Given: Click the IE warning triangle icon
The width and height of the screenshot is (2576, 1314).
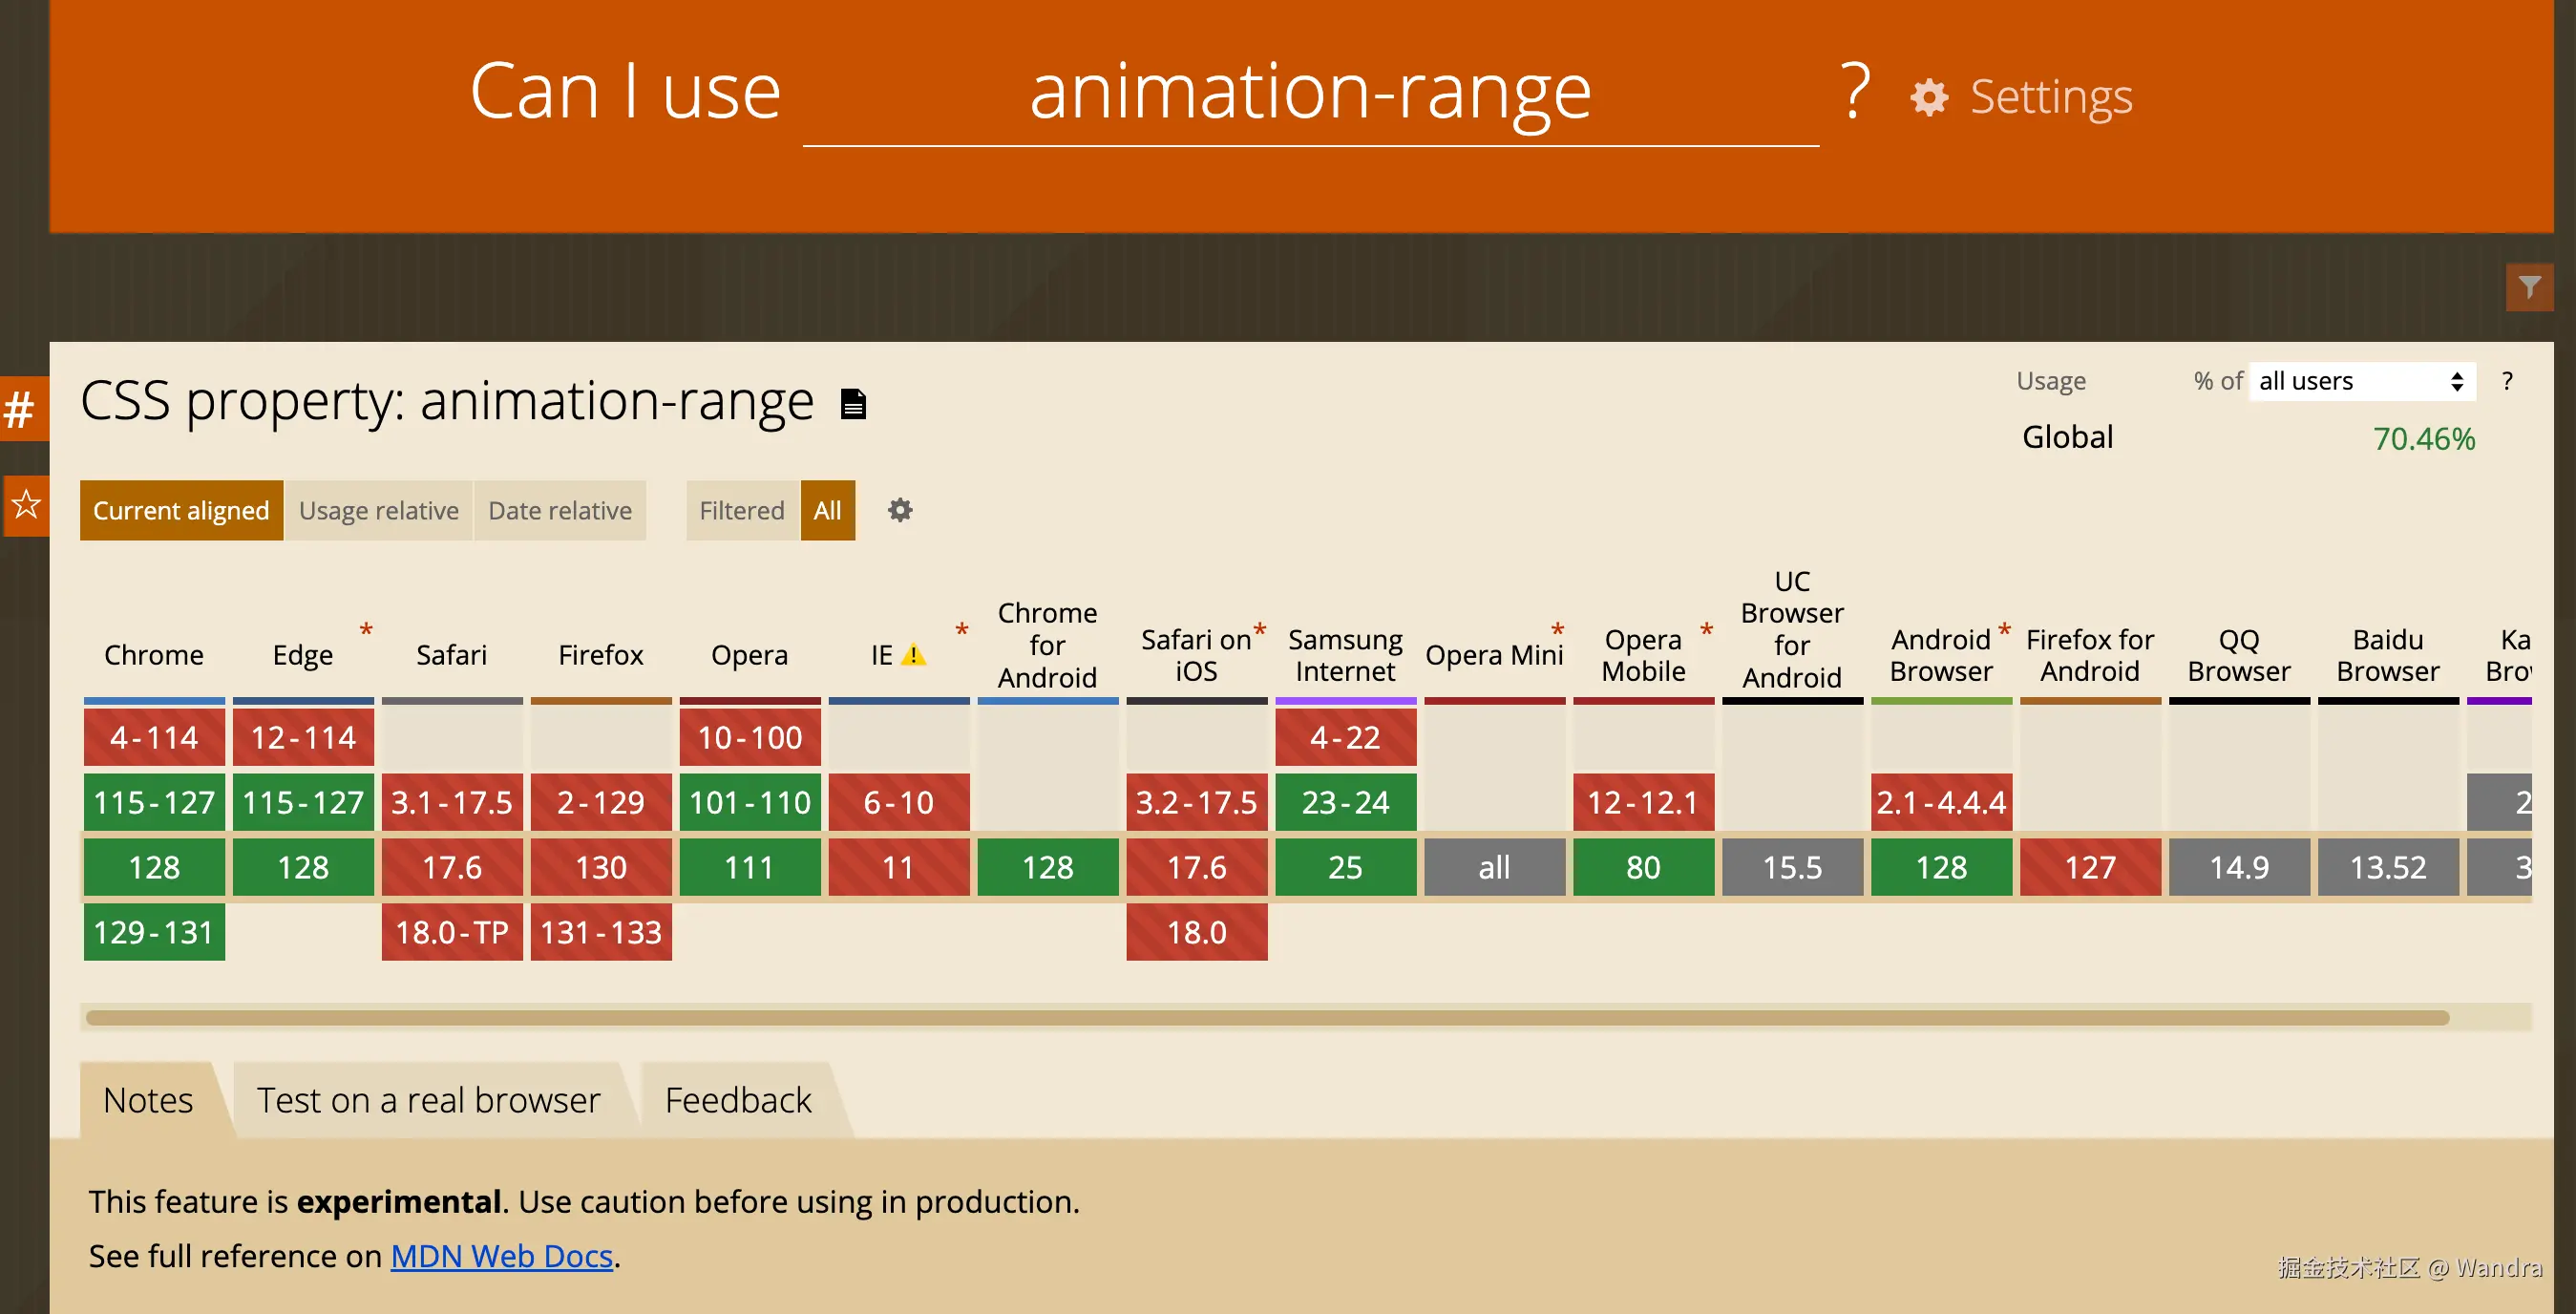Looking at the screenshot, I should point(913,655).
